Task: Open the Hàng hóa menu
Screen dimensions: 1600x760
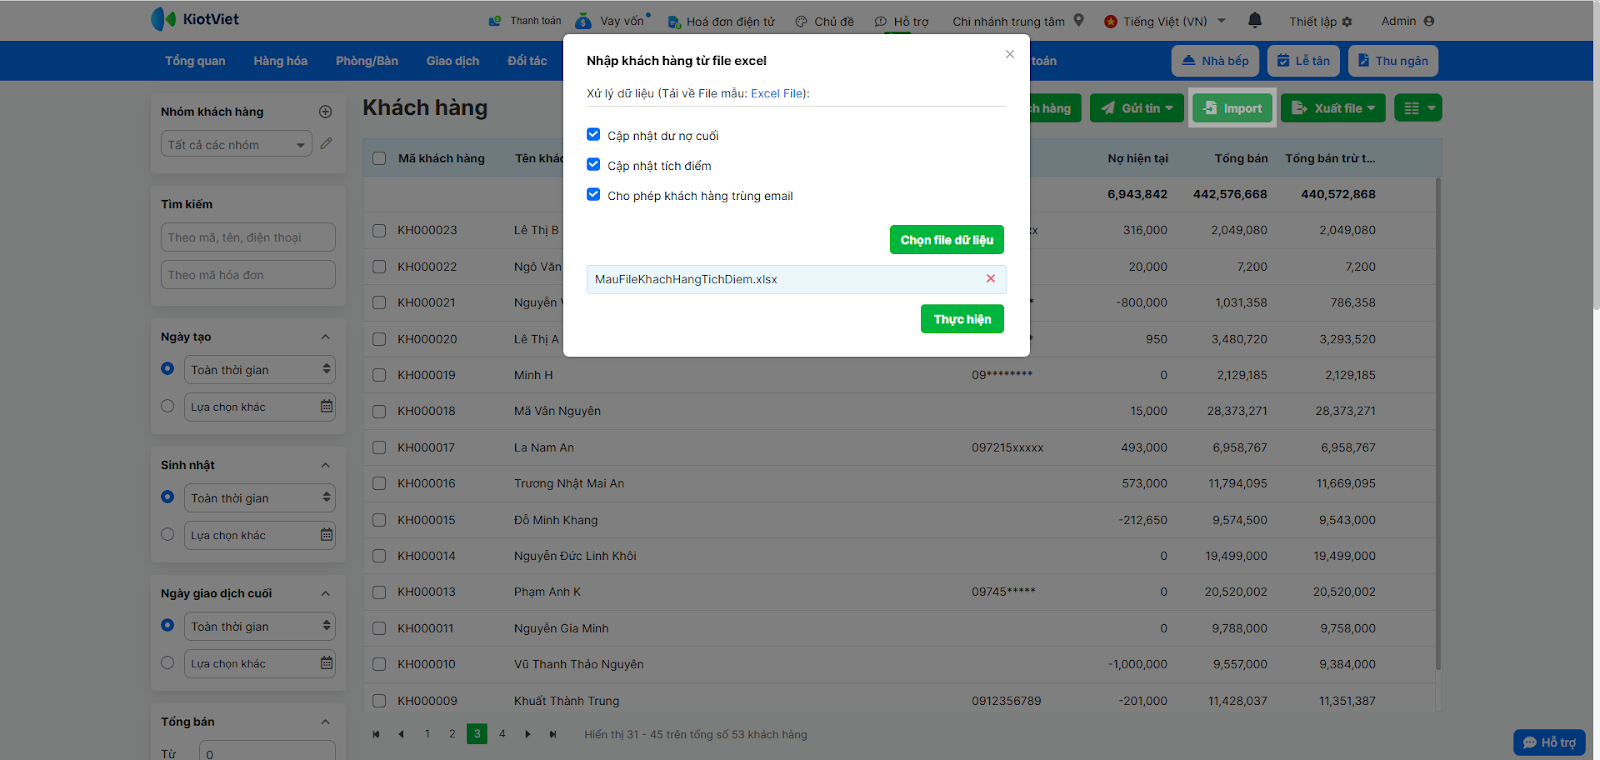Action: coord(280,61)
